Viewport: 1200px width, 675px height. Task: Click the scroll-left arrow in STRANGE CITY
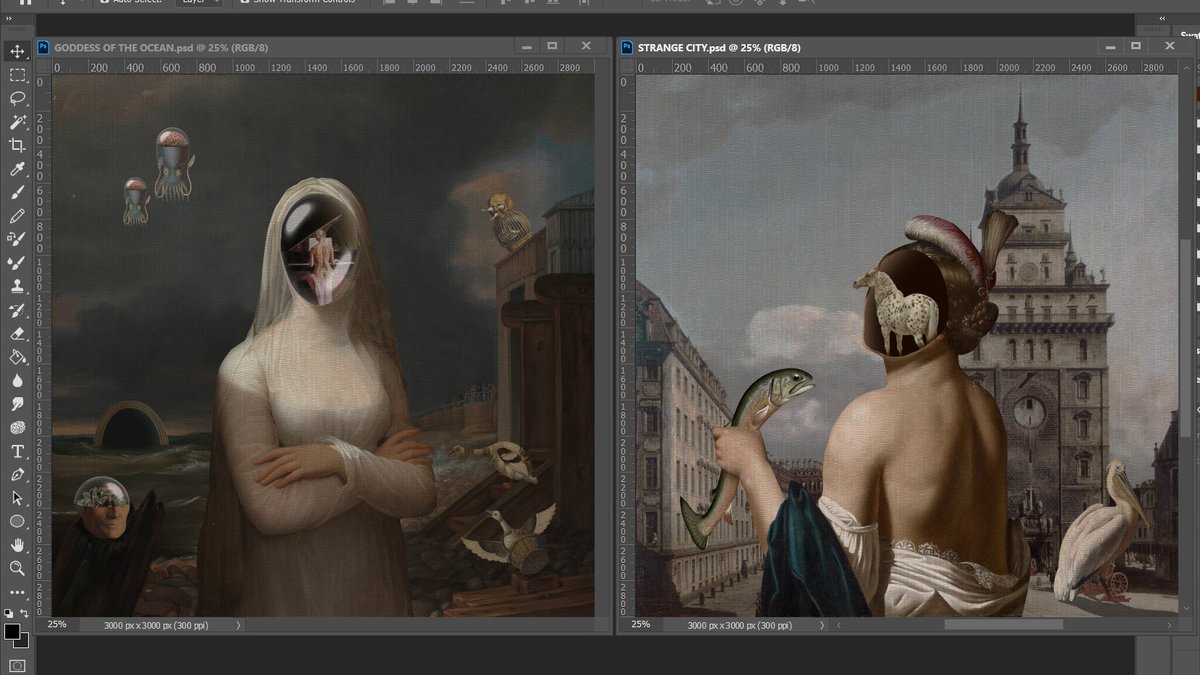(838, 625)
